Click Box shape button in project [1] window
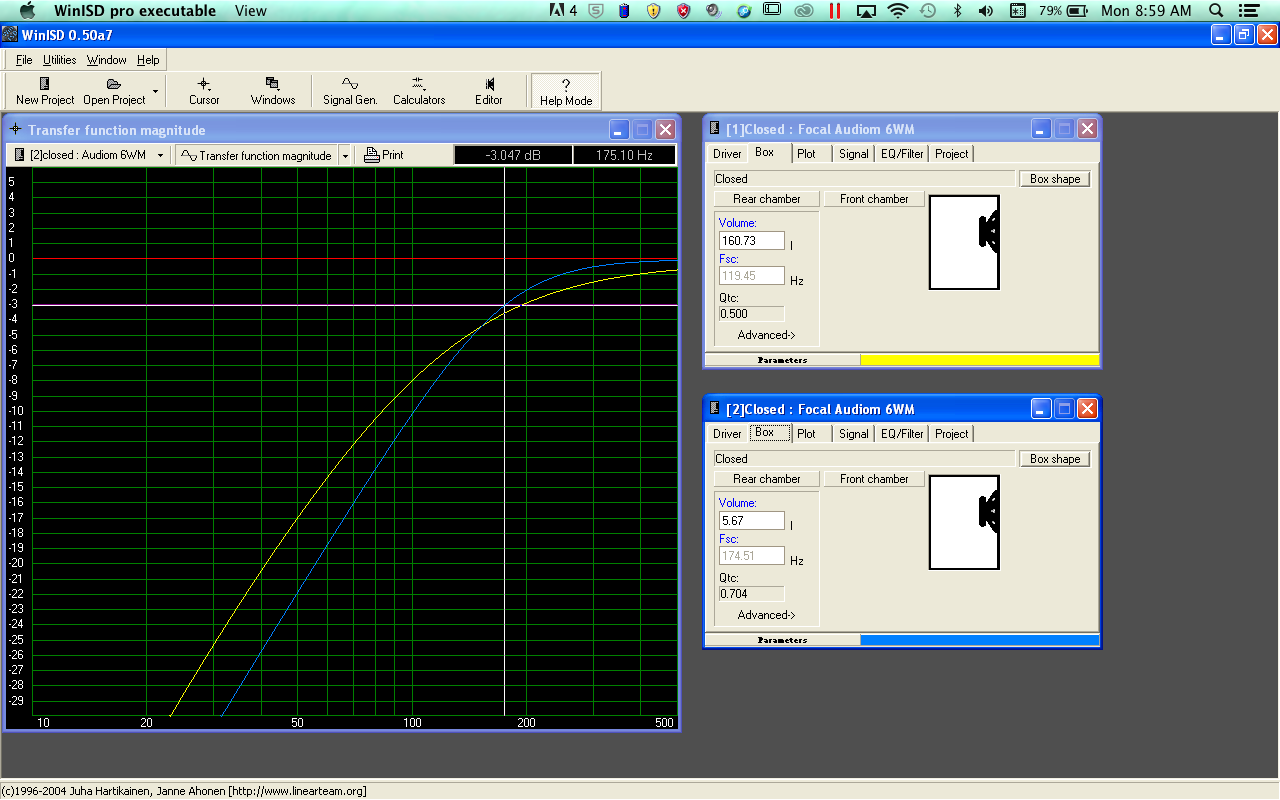 [1055, 179]
